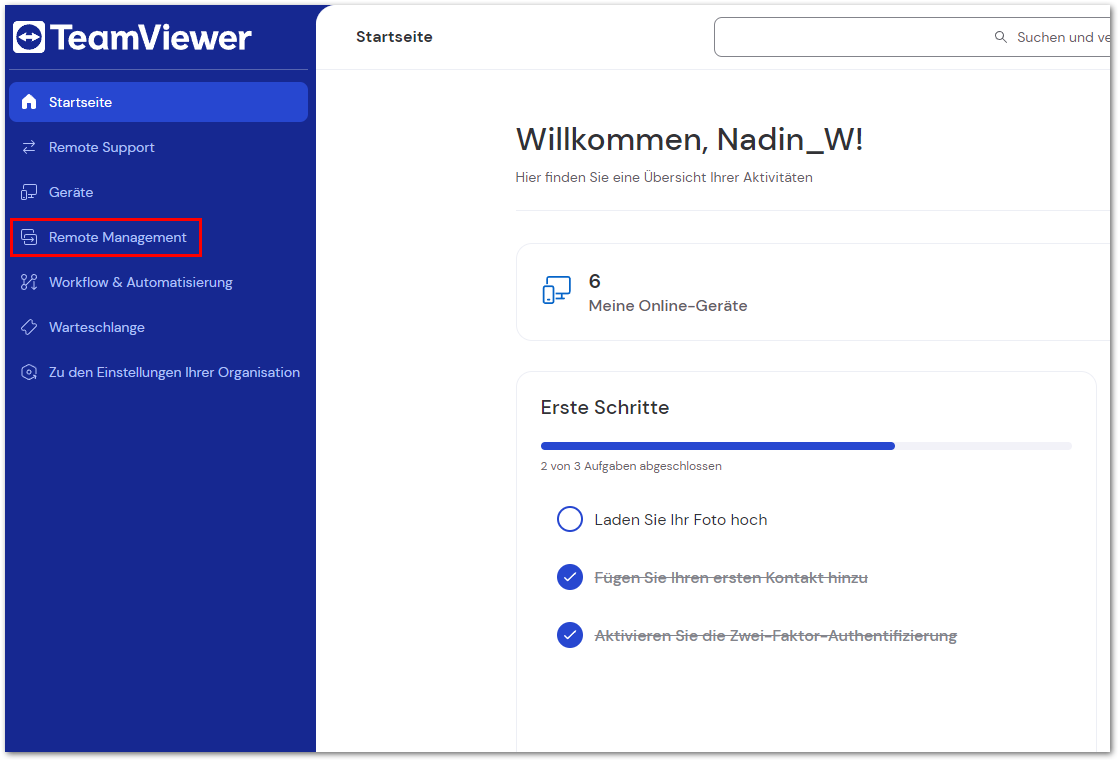This screenshot has width=1119, height=761.
Task: Click Aktivieren Sie die Zwei-Faktor-Authentifizierung text
Action: (x=776, y=635)
